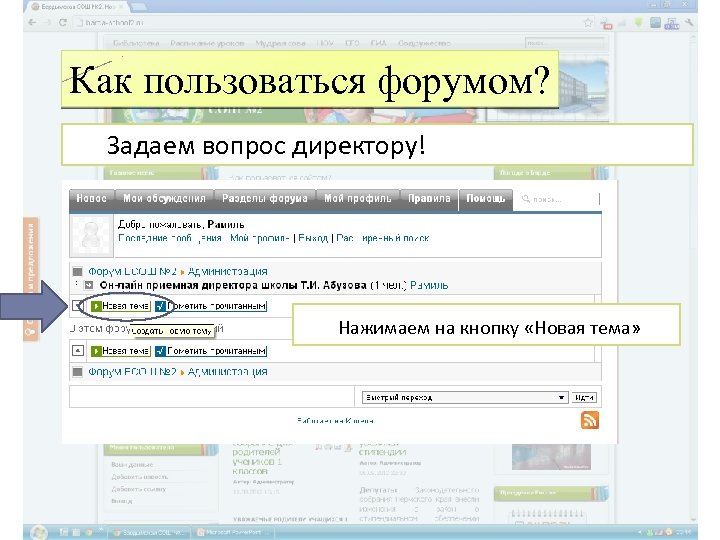This screenshot has width=720, height=540.
Task: Click the up-arrow icon beside the lower Новая тема
Action: 78,351
